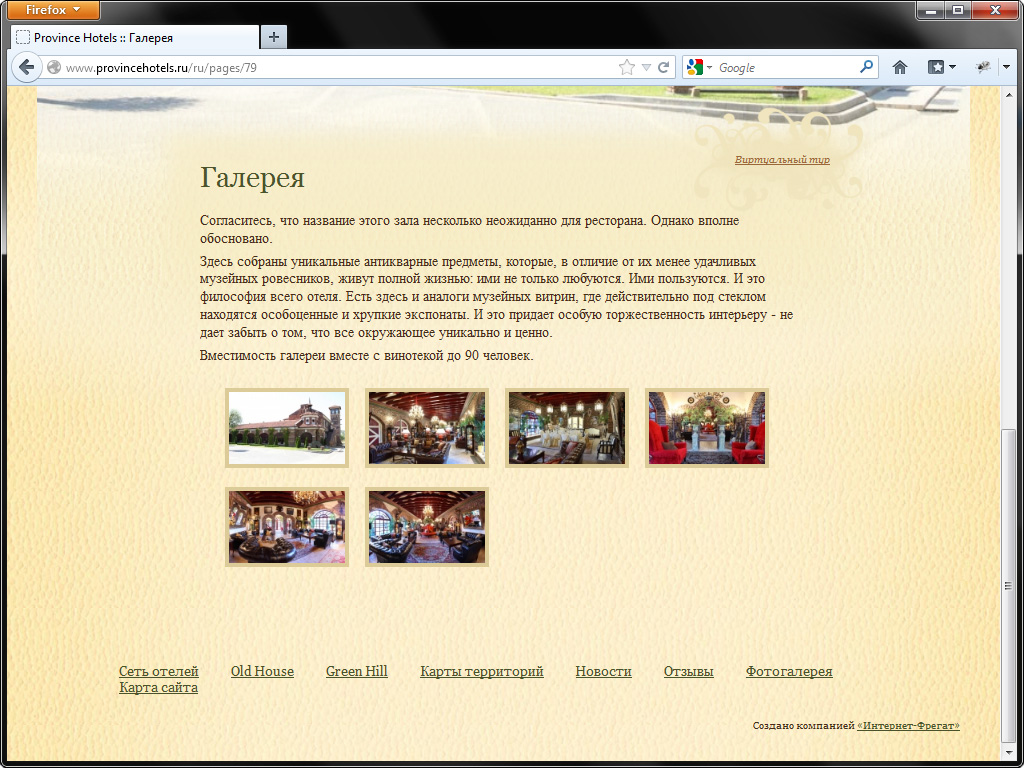1024x768 pixels.
Task: Focus the URL address field
Action: 340,67
